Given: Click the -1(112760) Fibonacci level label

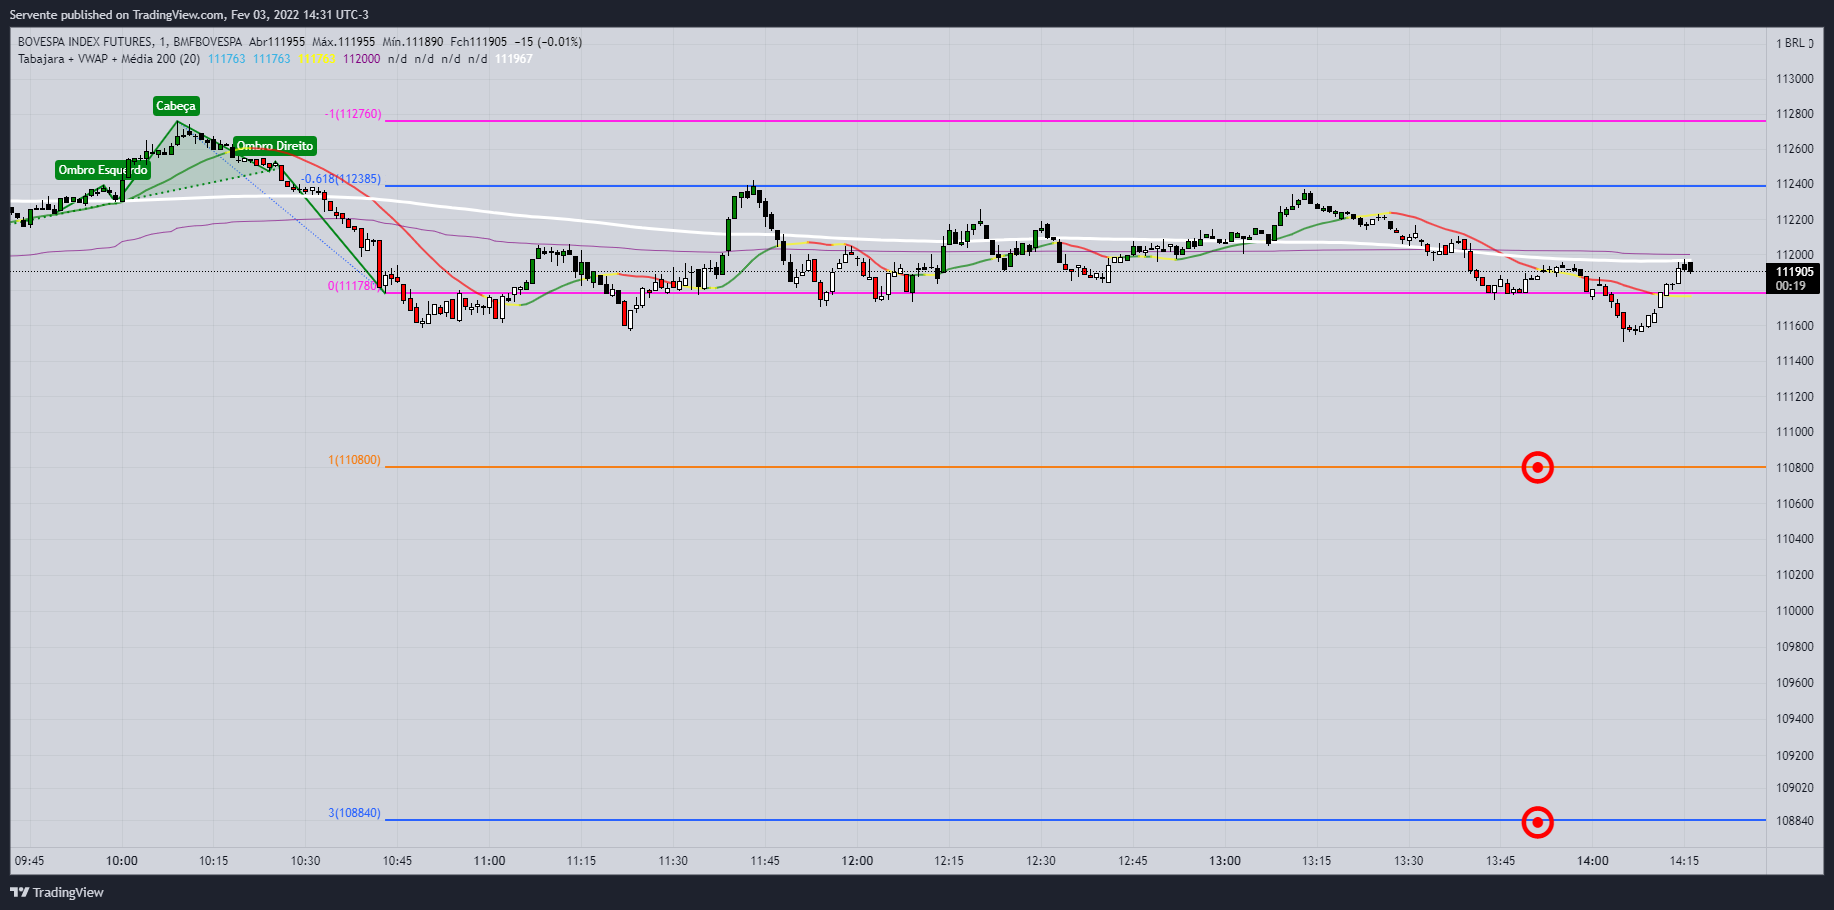Looking at the screenshot, I should [353, 114].
